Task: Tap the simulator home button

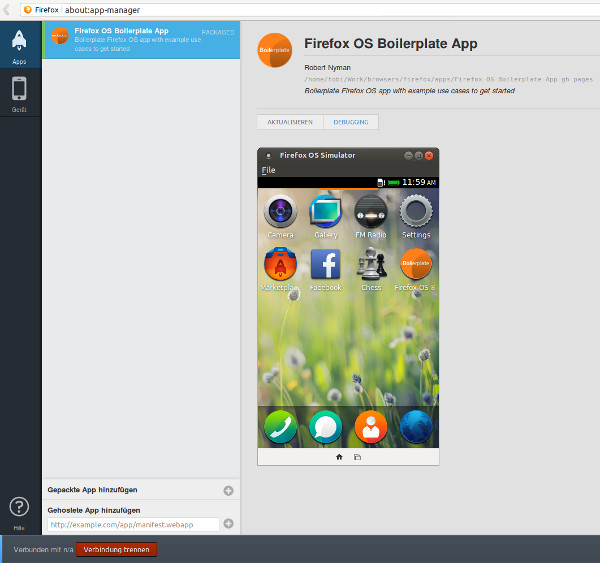Action: click(x=339, y=457)
